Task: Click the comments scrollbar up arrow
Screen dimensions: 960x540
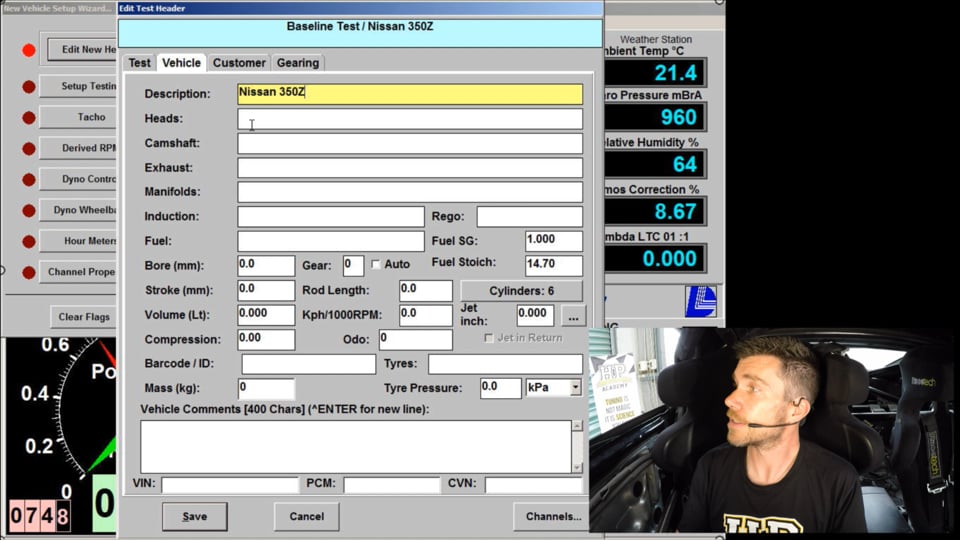Action: tap(577, 426)
